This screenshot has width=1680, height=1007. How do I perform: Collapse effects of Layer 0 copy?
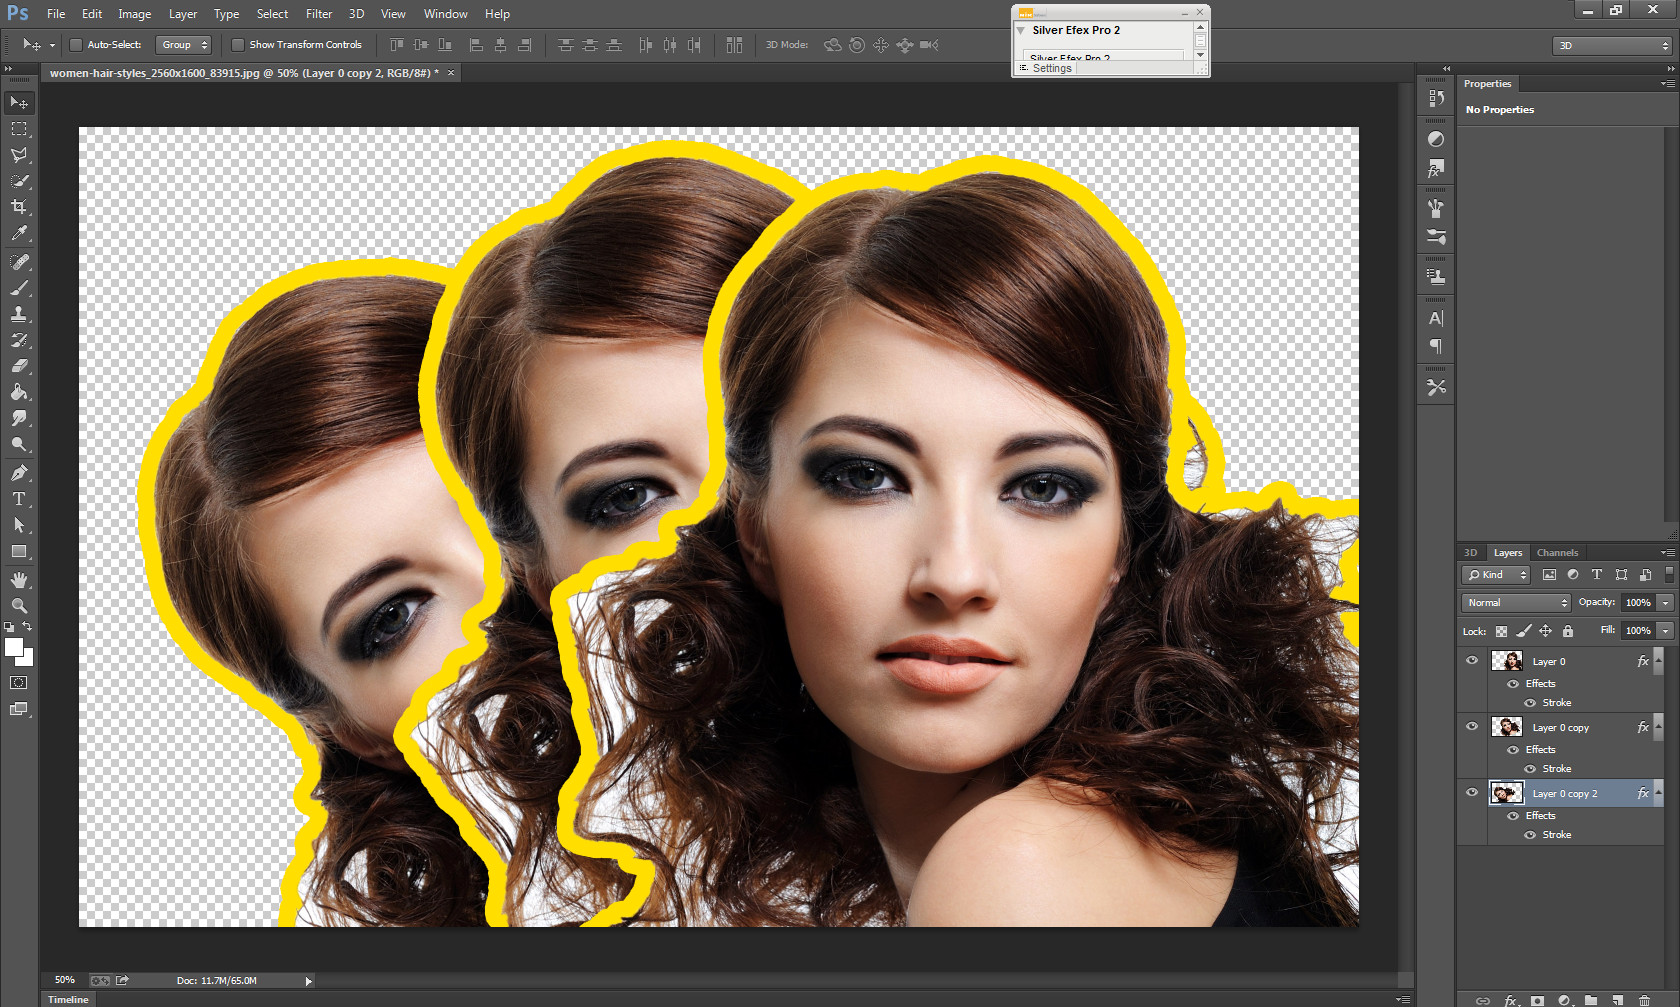[x=1658, y=727]
